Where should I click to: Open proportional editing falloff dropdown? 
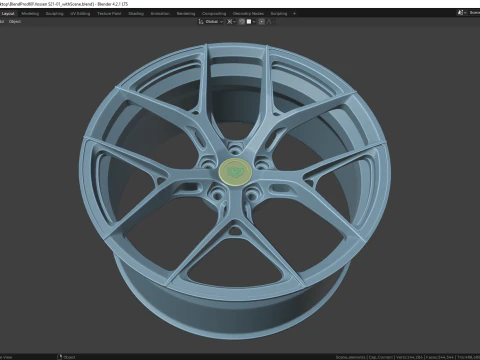pyautogui.click(x=271, y=22)
